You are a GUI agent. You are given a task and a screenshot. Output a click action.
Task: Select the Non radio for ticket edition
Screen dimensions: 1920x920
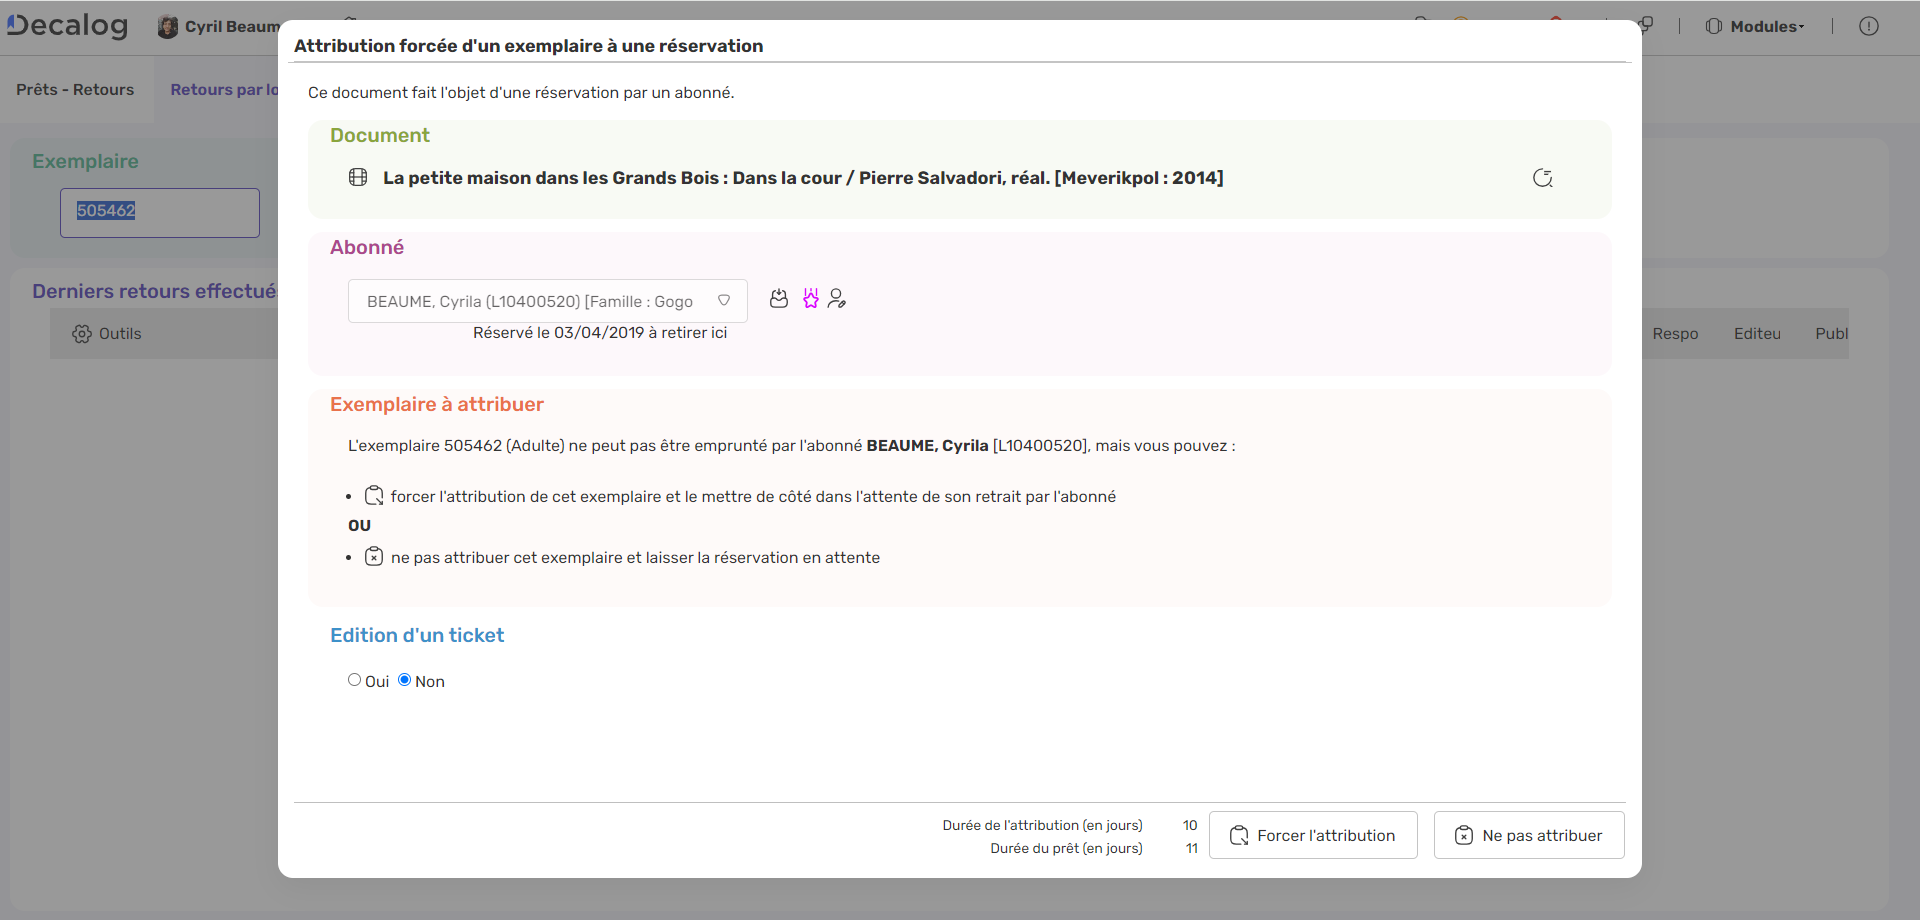point(405,680)
